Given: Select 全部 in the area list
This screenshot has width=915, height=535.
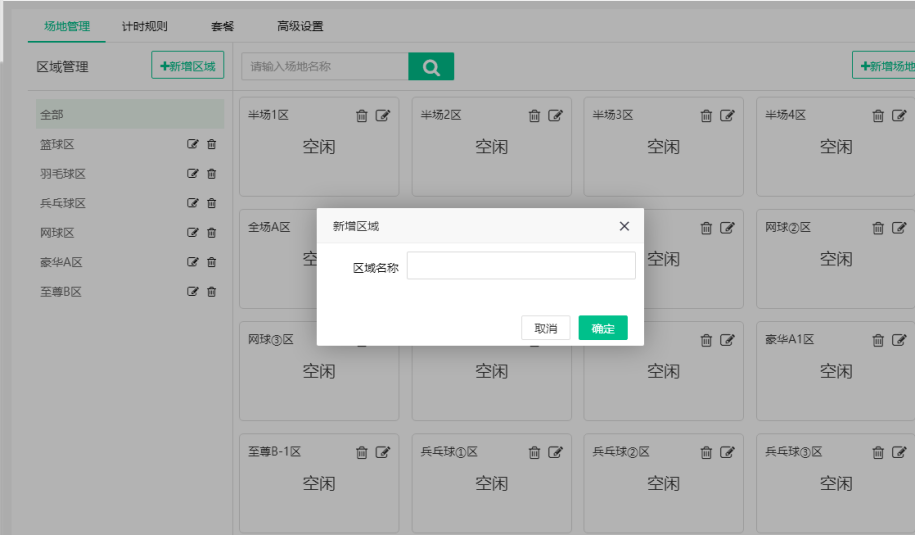Looking at the screenshot, I should (130, 115).
